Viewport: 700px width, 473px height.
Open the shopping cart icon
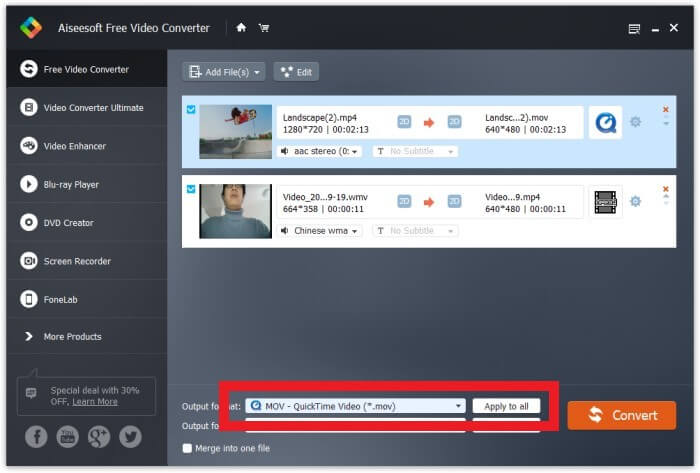(264, 28)
